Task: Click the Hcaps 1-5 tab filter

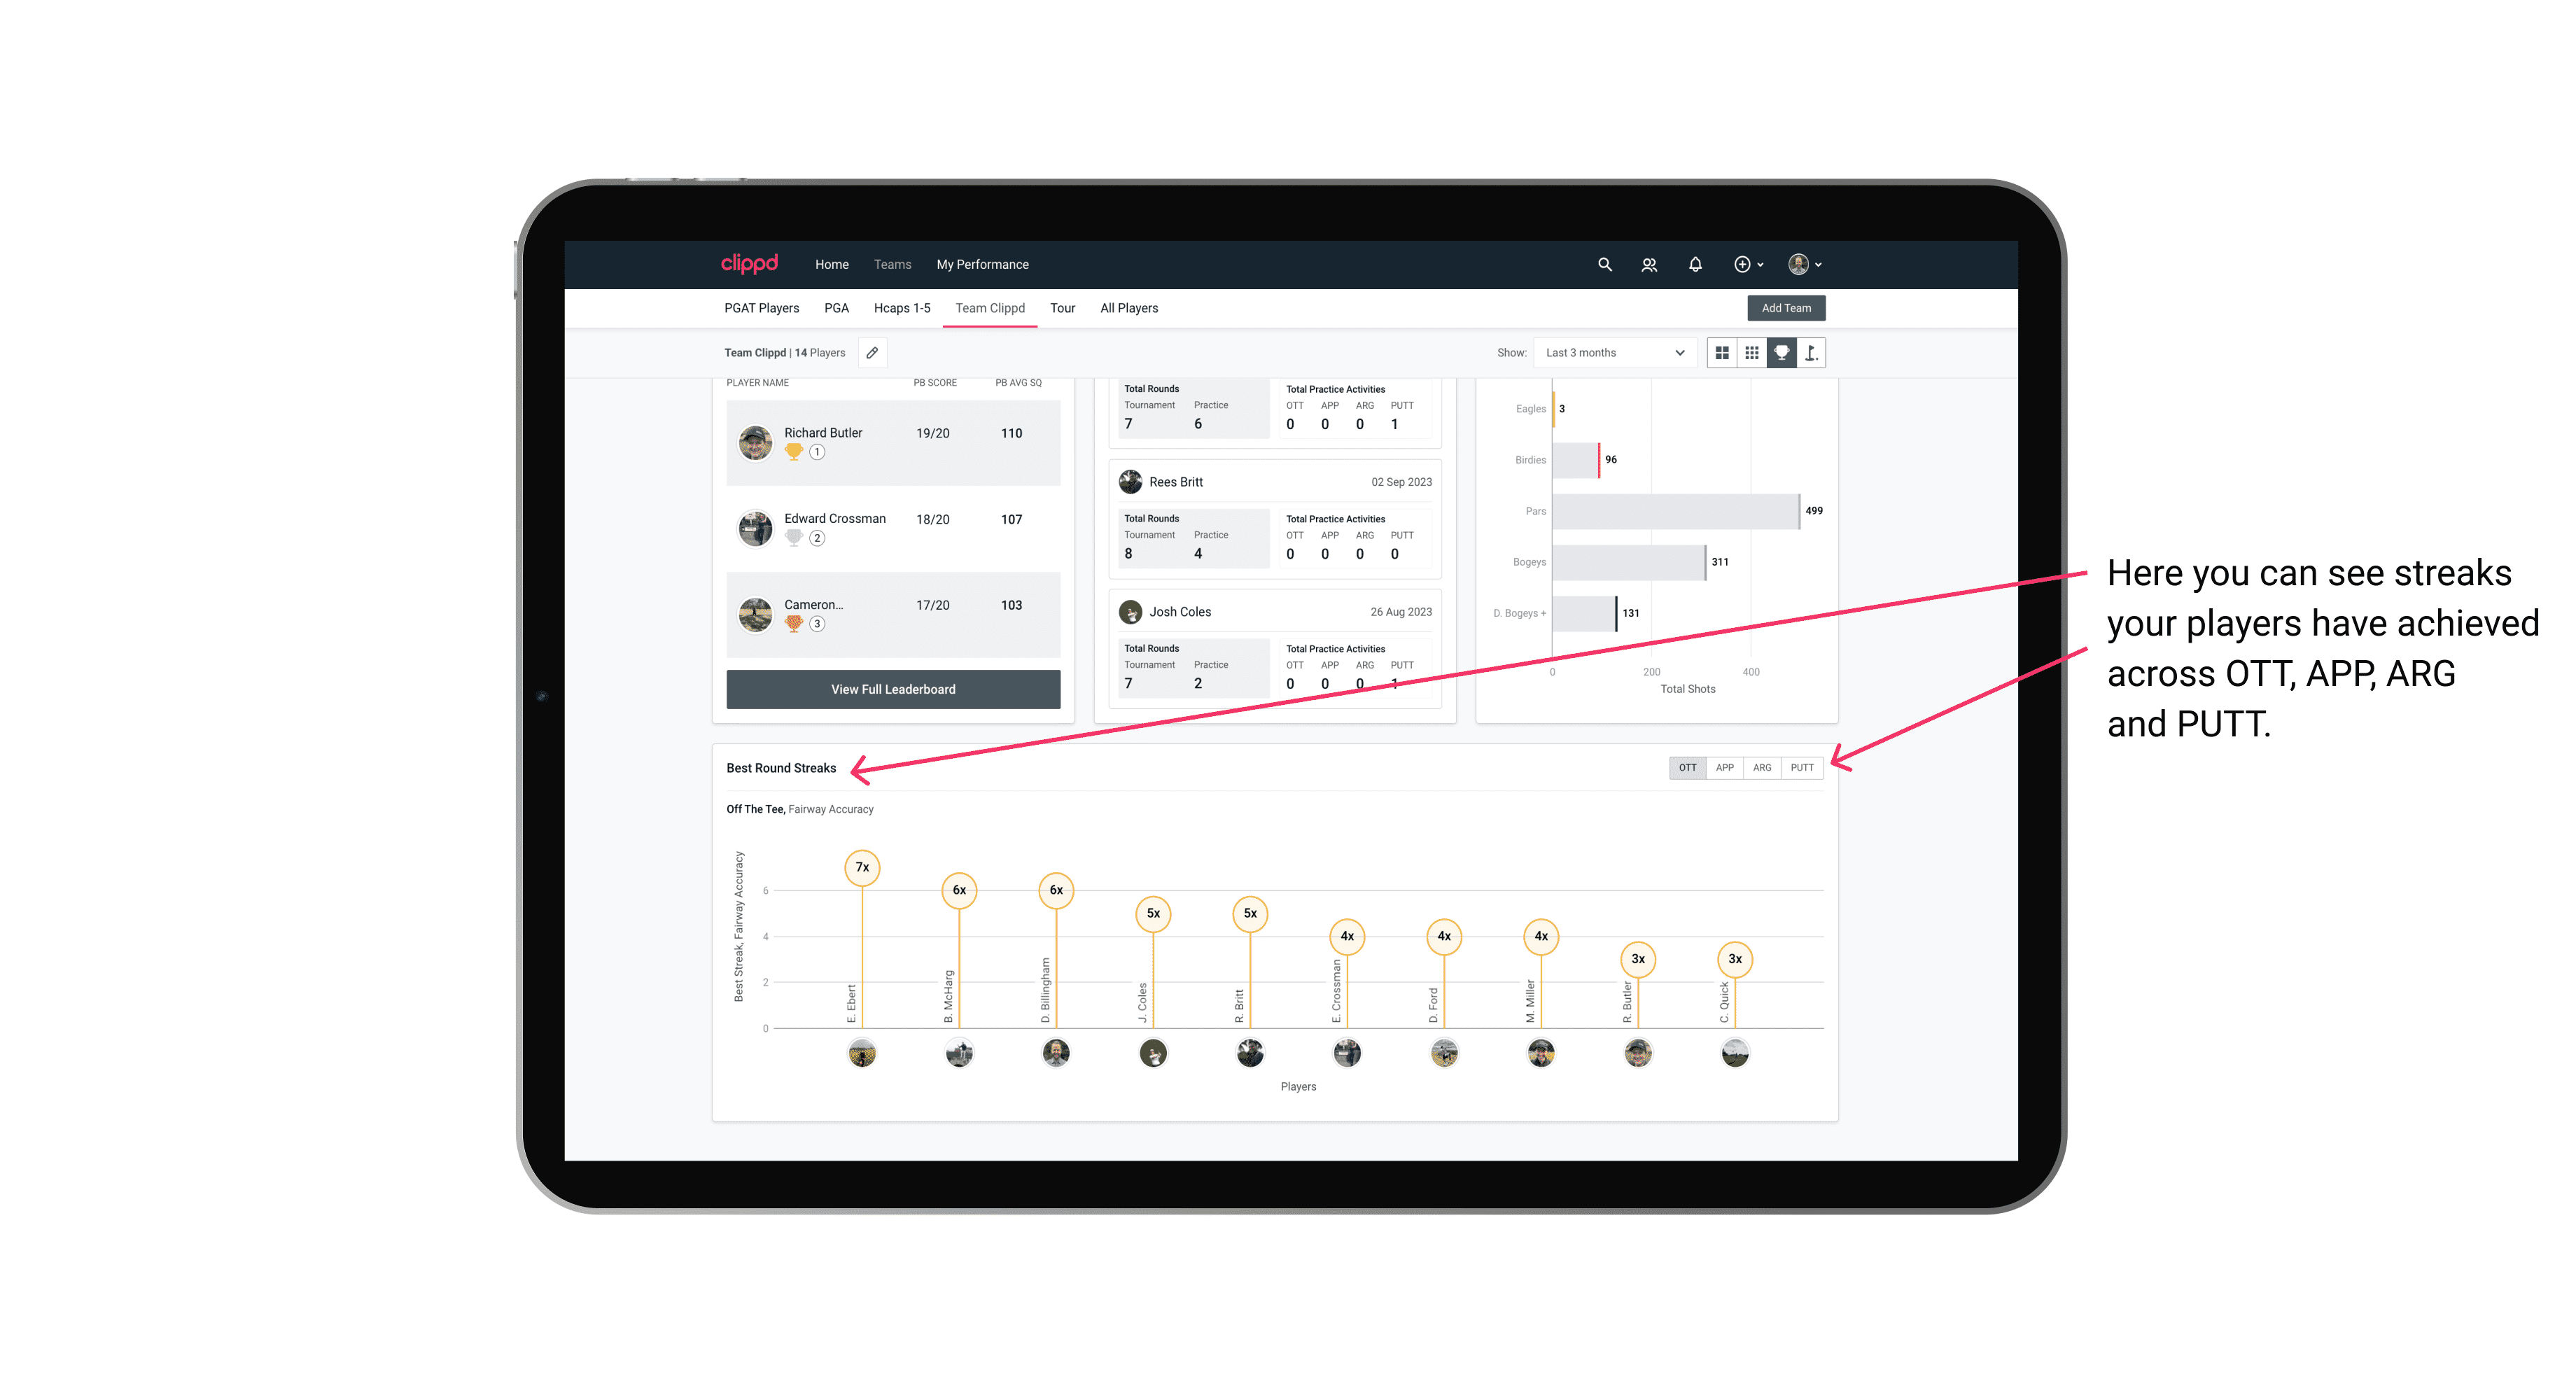Action: point(897,307)
